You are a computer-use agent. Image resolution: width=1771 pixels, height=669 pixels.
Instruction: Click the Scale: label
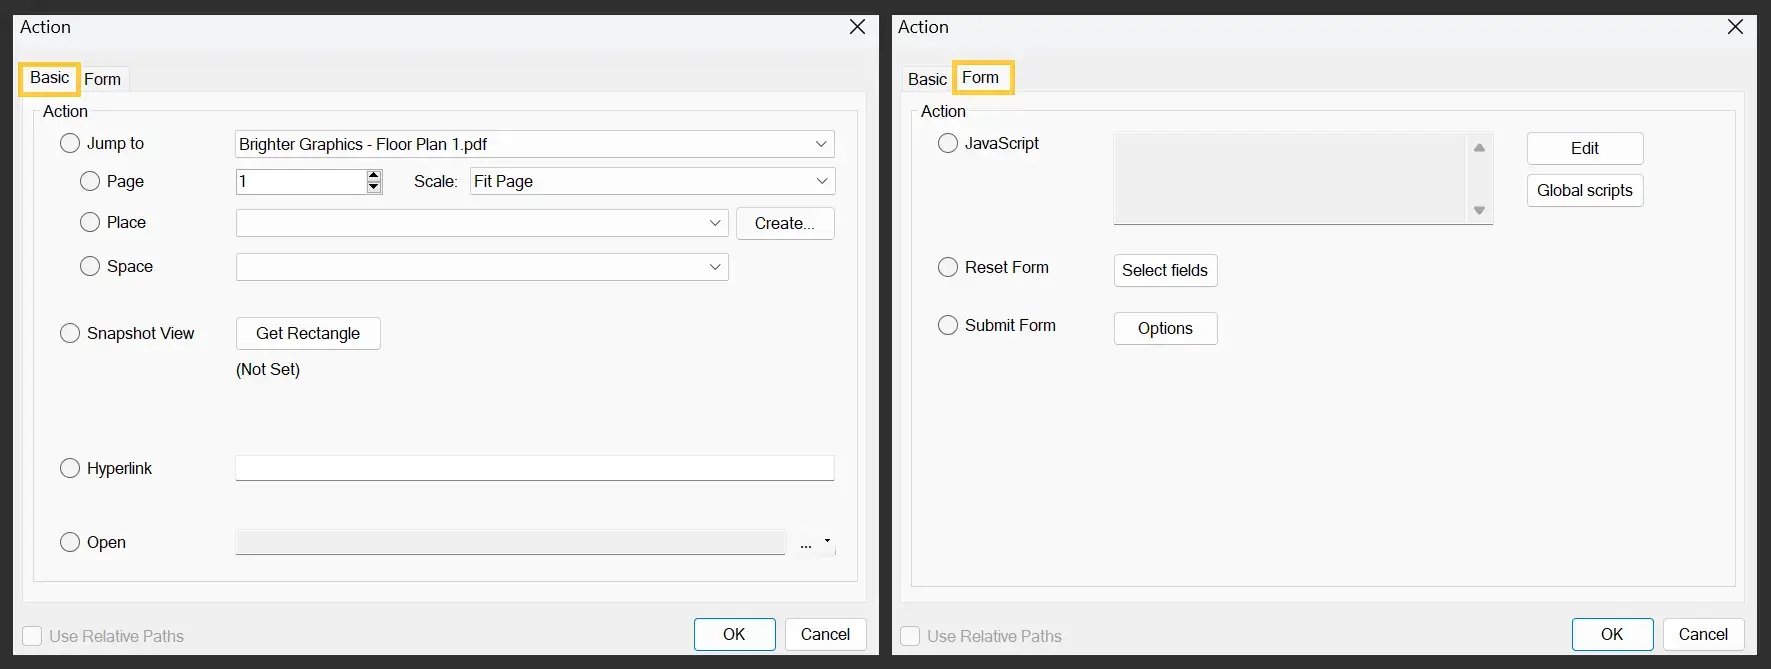click(x=435, y=181)
